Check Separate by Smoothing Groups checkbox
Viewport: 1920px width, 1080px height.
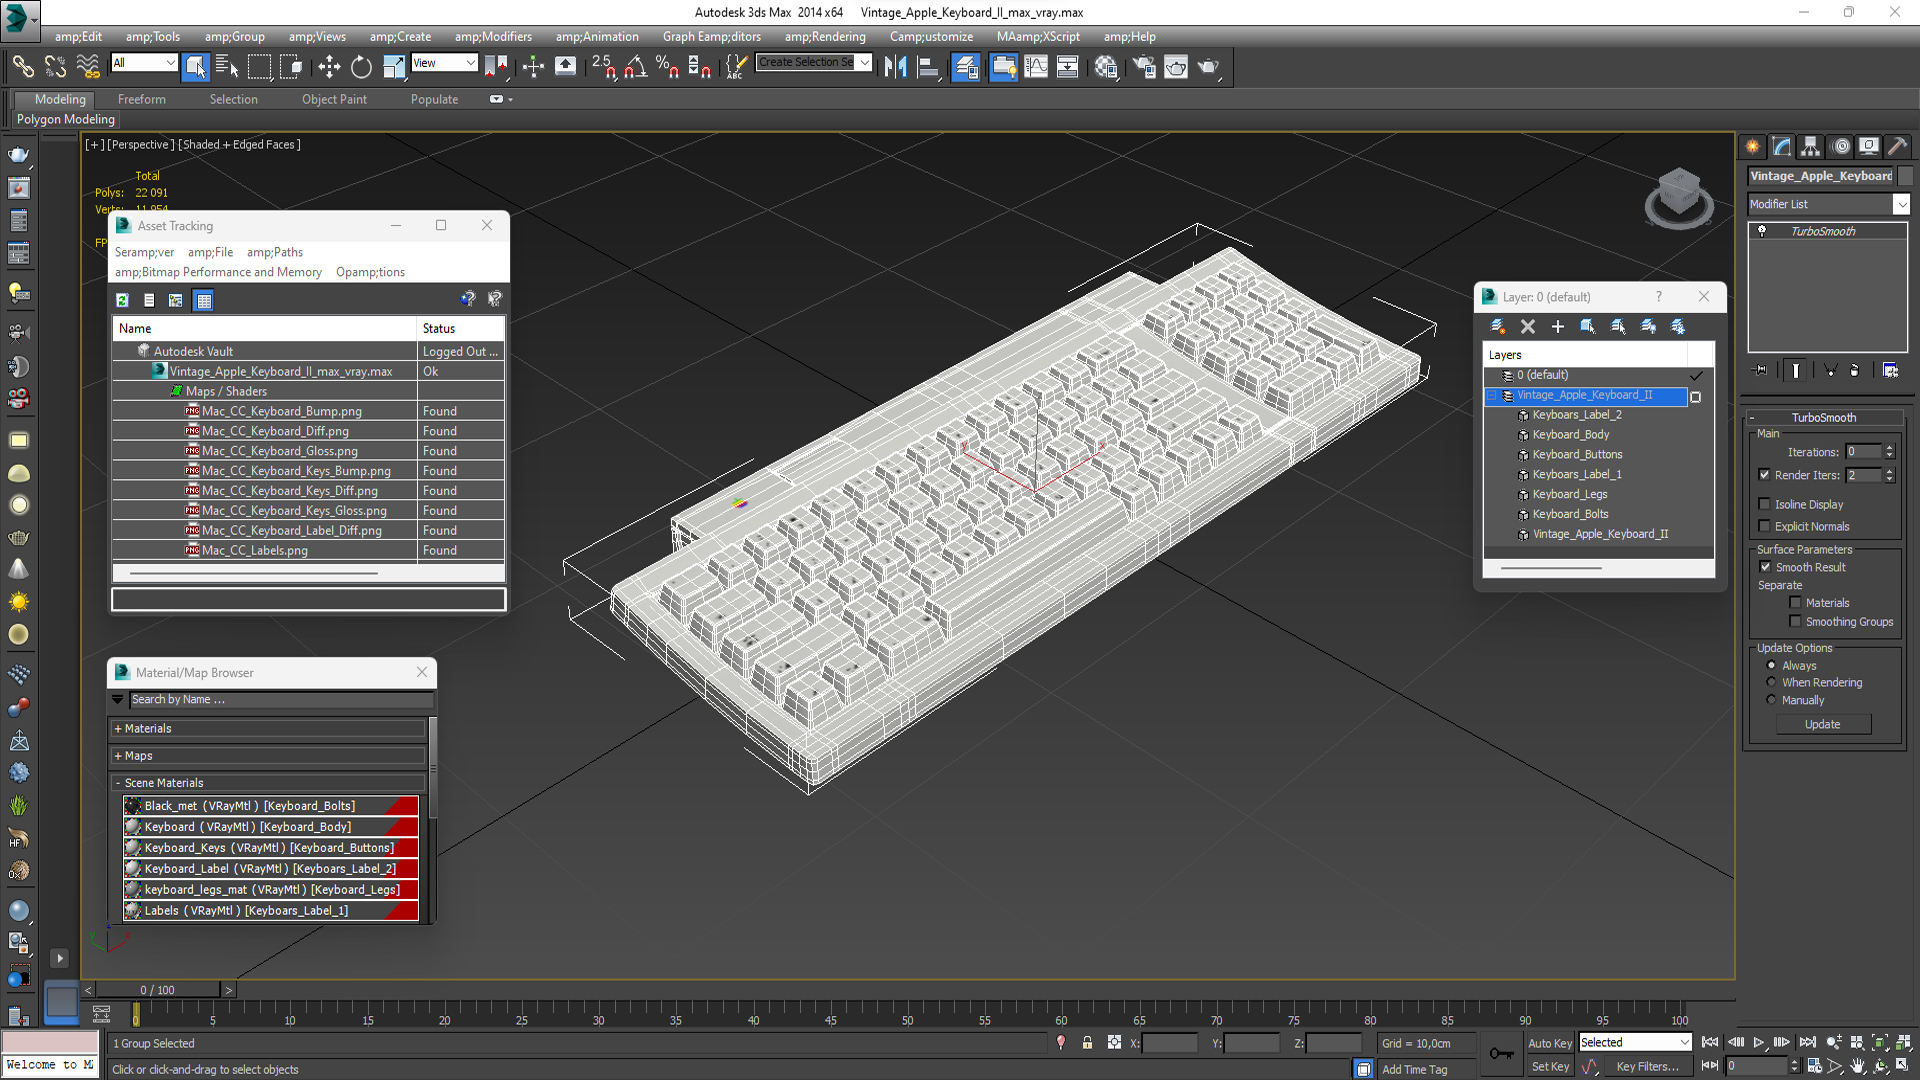[1795, 622]
